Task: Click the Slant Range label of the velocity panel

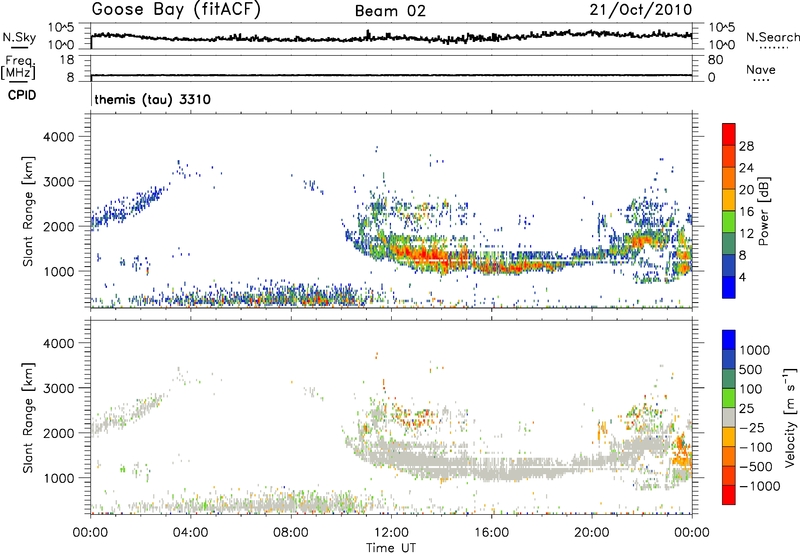Action: pos(28,417)
